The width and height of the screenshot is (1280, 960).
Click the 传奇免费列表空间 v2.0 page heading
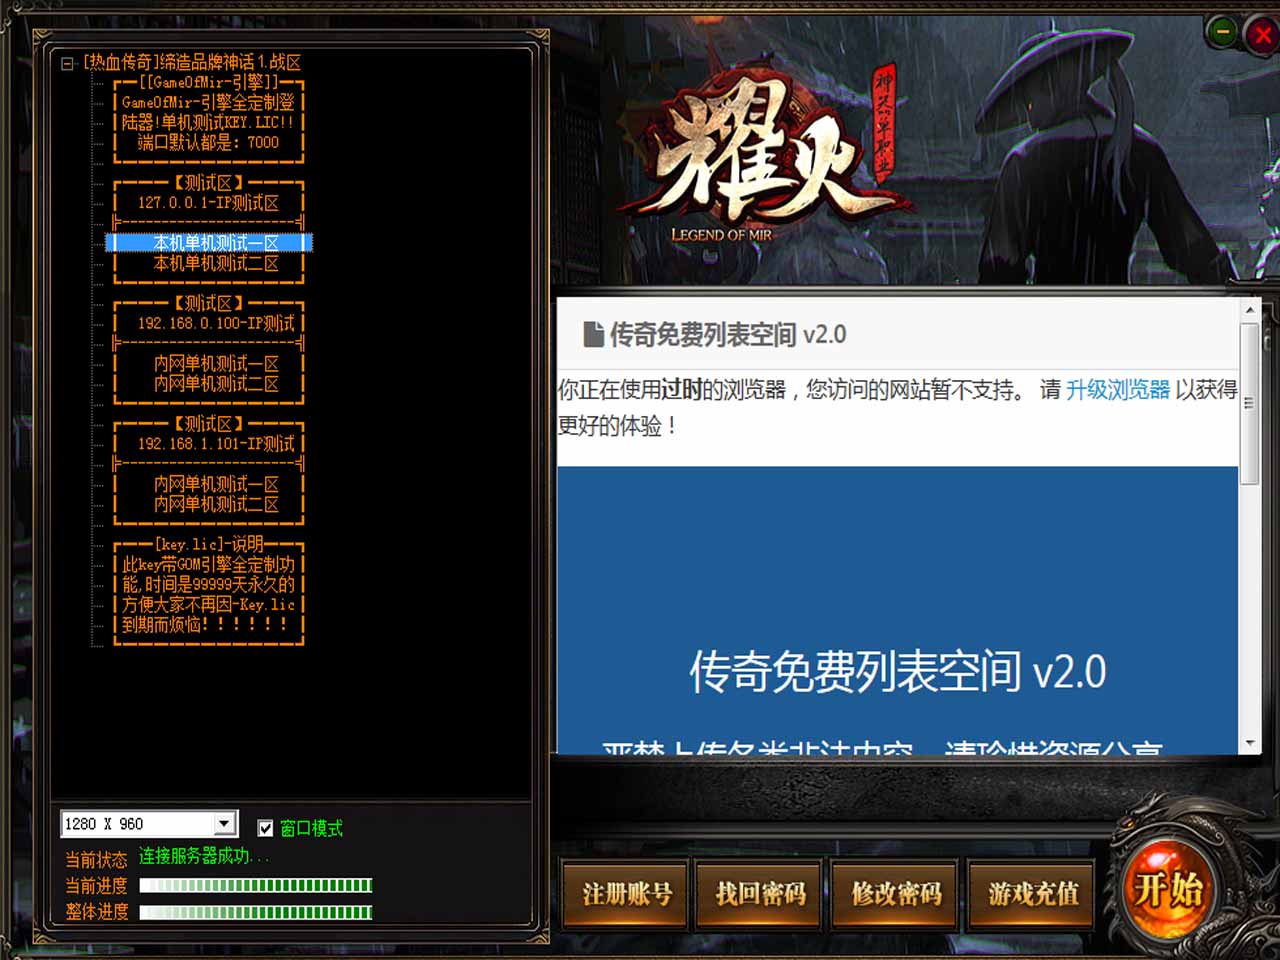pos(728,334)
